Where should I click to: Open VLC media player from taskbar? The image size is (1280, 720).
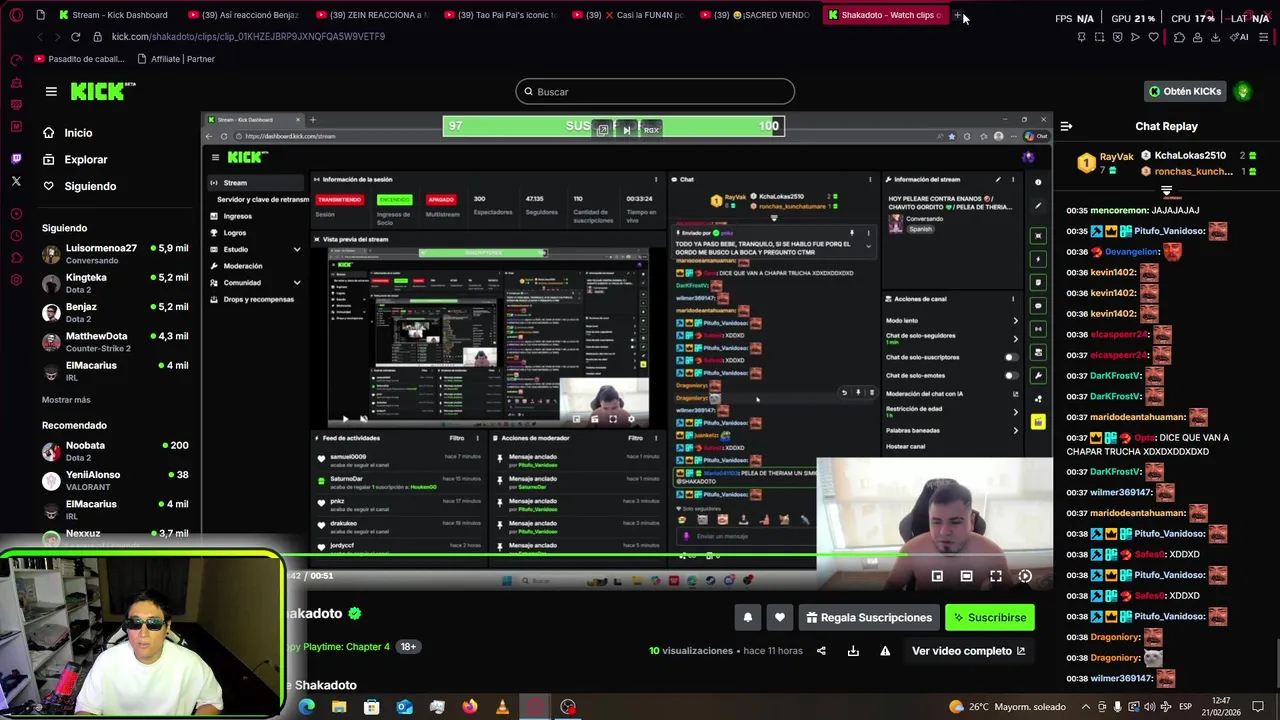coord(502,707)
